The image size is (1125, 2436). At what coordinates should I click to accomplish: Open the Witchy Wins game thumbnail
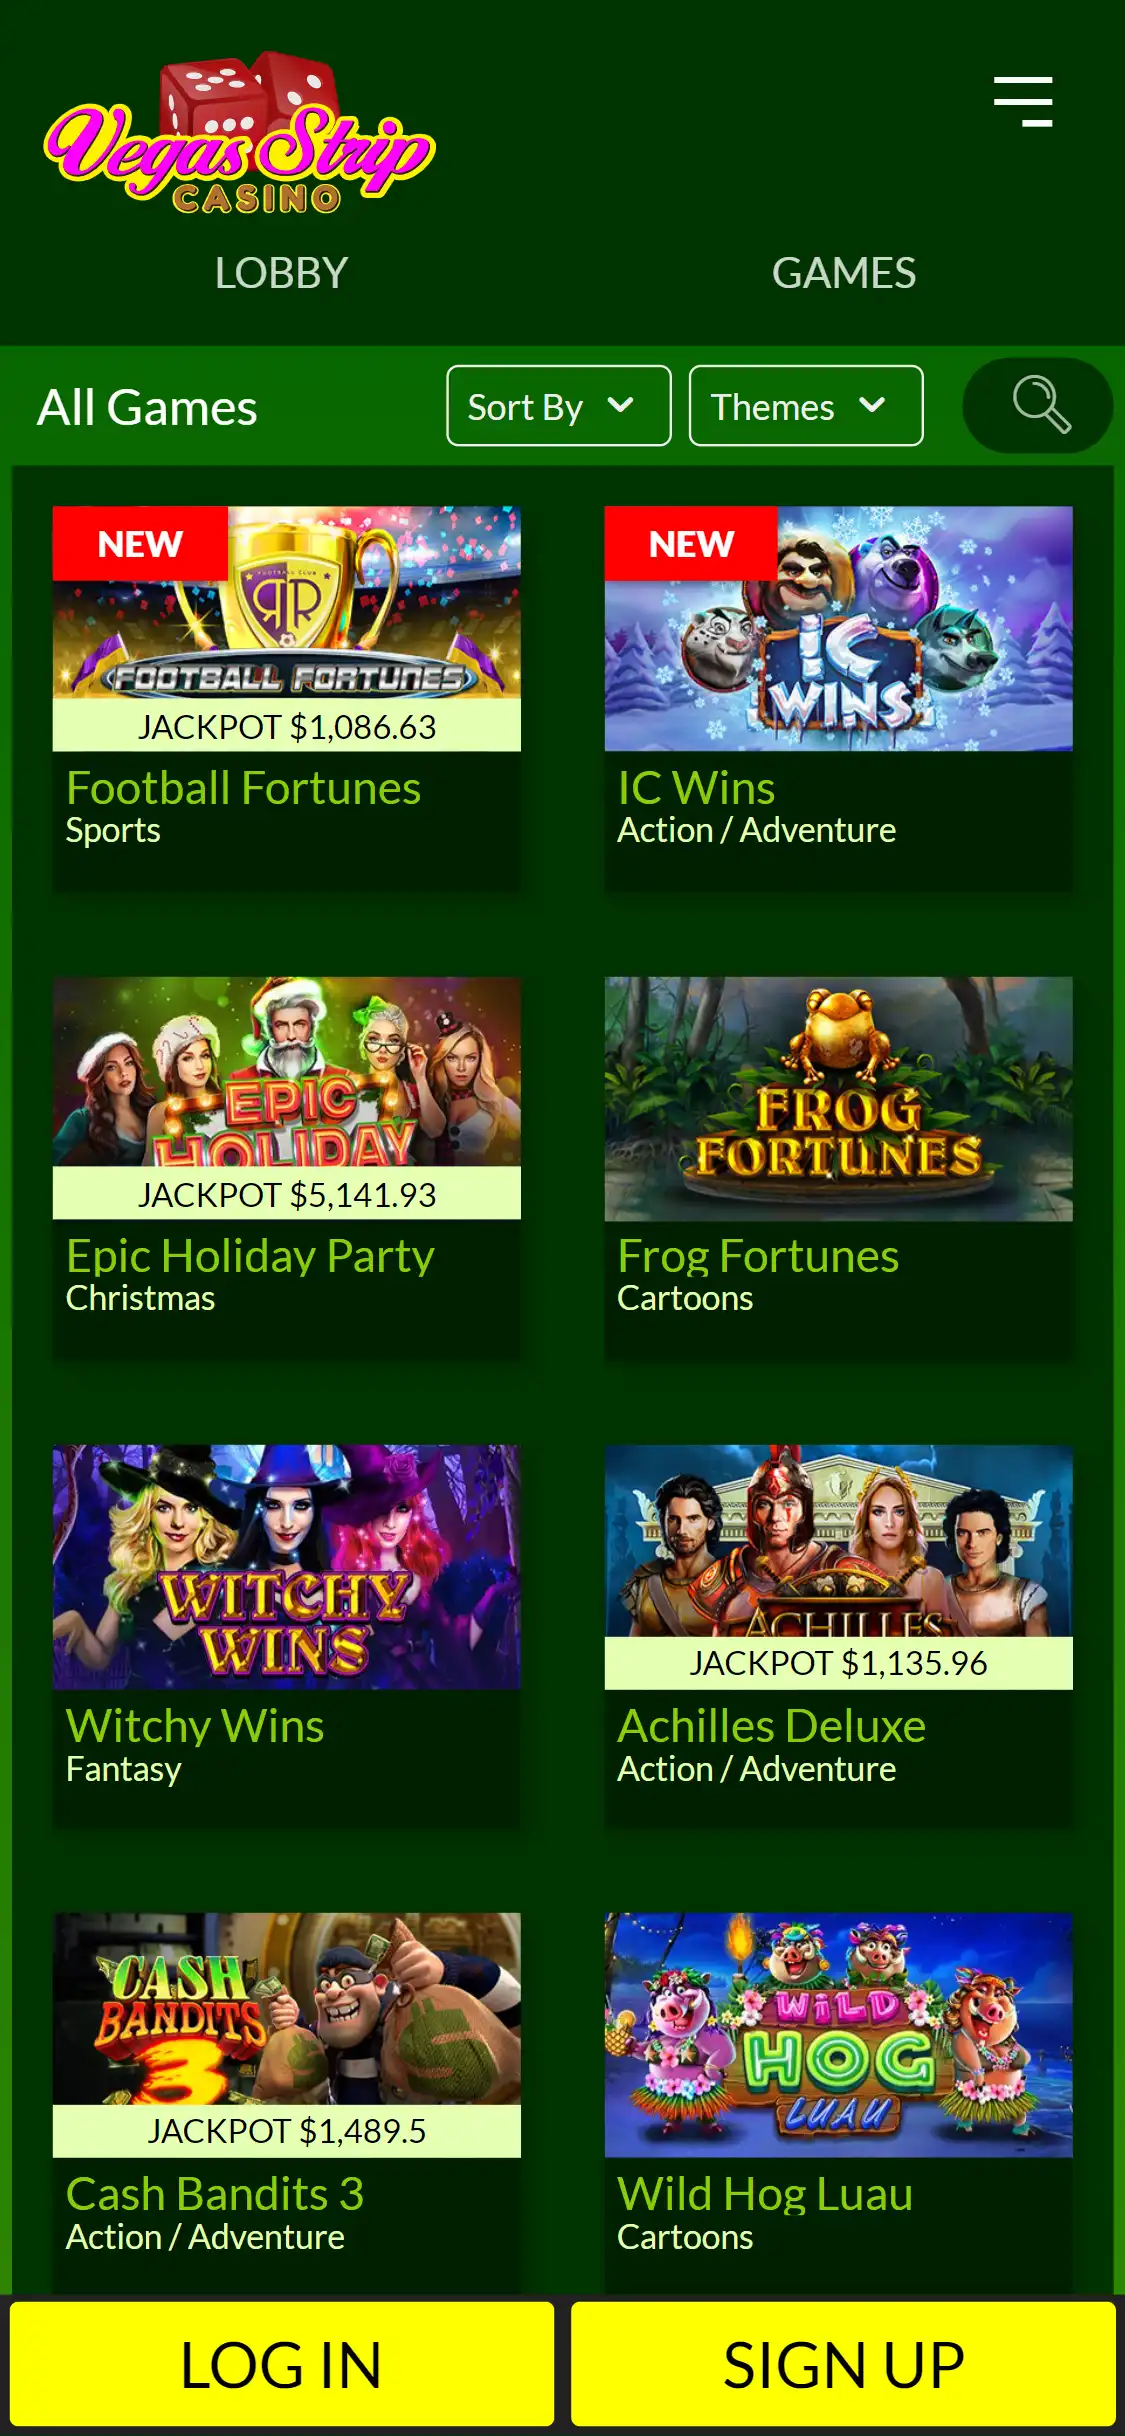click(287, 1567)
